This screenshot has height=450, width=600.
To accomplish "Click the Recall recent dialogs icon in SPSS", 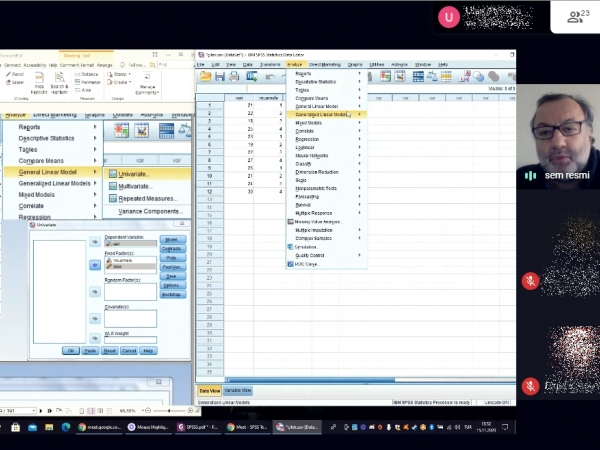I will click(x=252, y=77).
